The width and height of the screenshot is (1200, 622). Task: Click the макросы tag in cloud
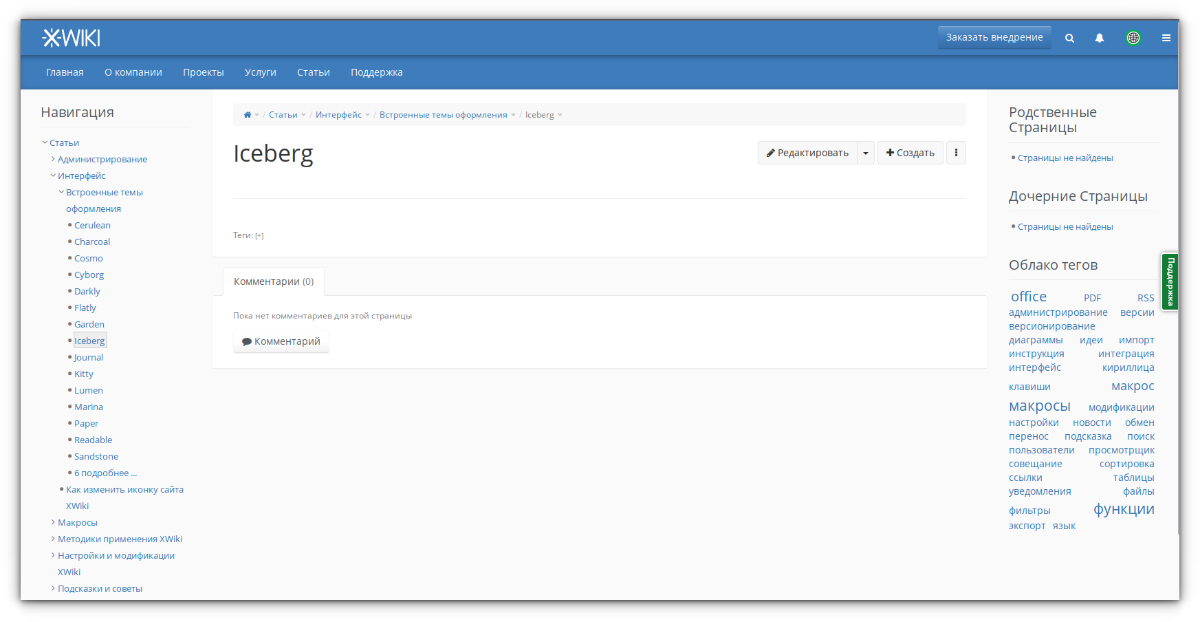[x=1039, y=406]
